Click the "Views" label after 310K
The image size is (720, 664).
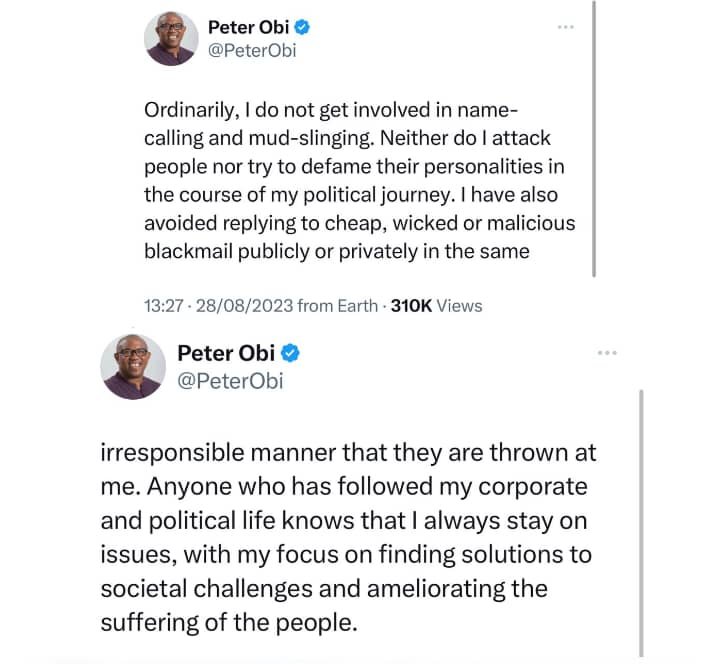[459, 306]
